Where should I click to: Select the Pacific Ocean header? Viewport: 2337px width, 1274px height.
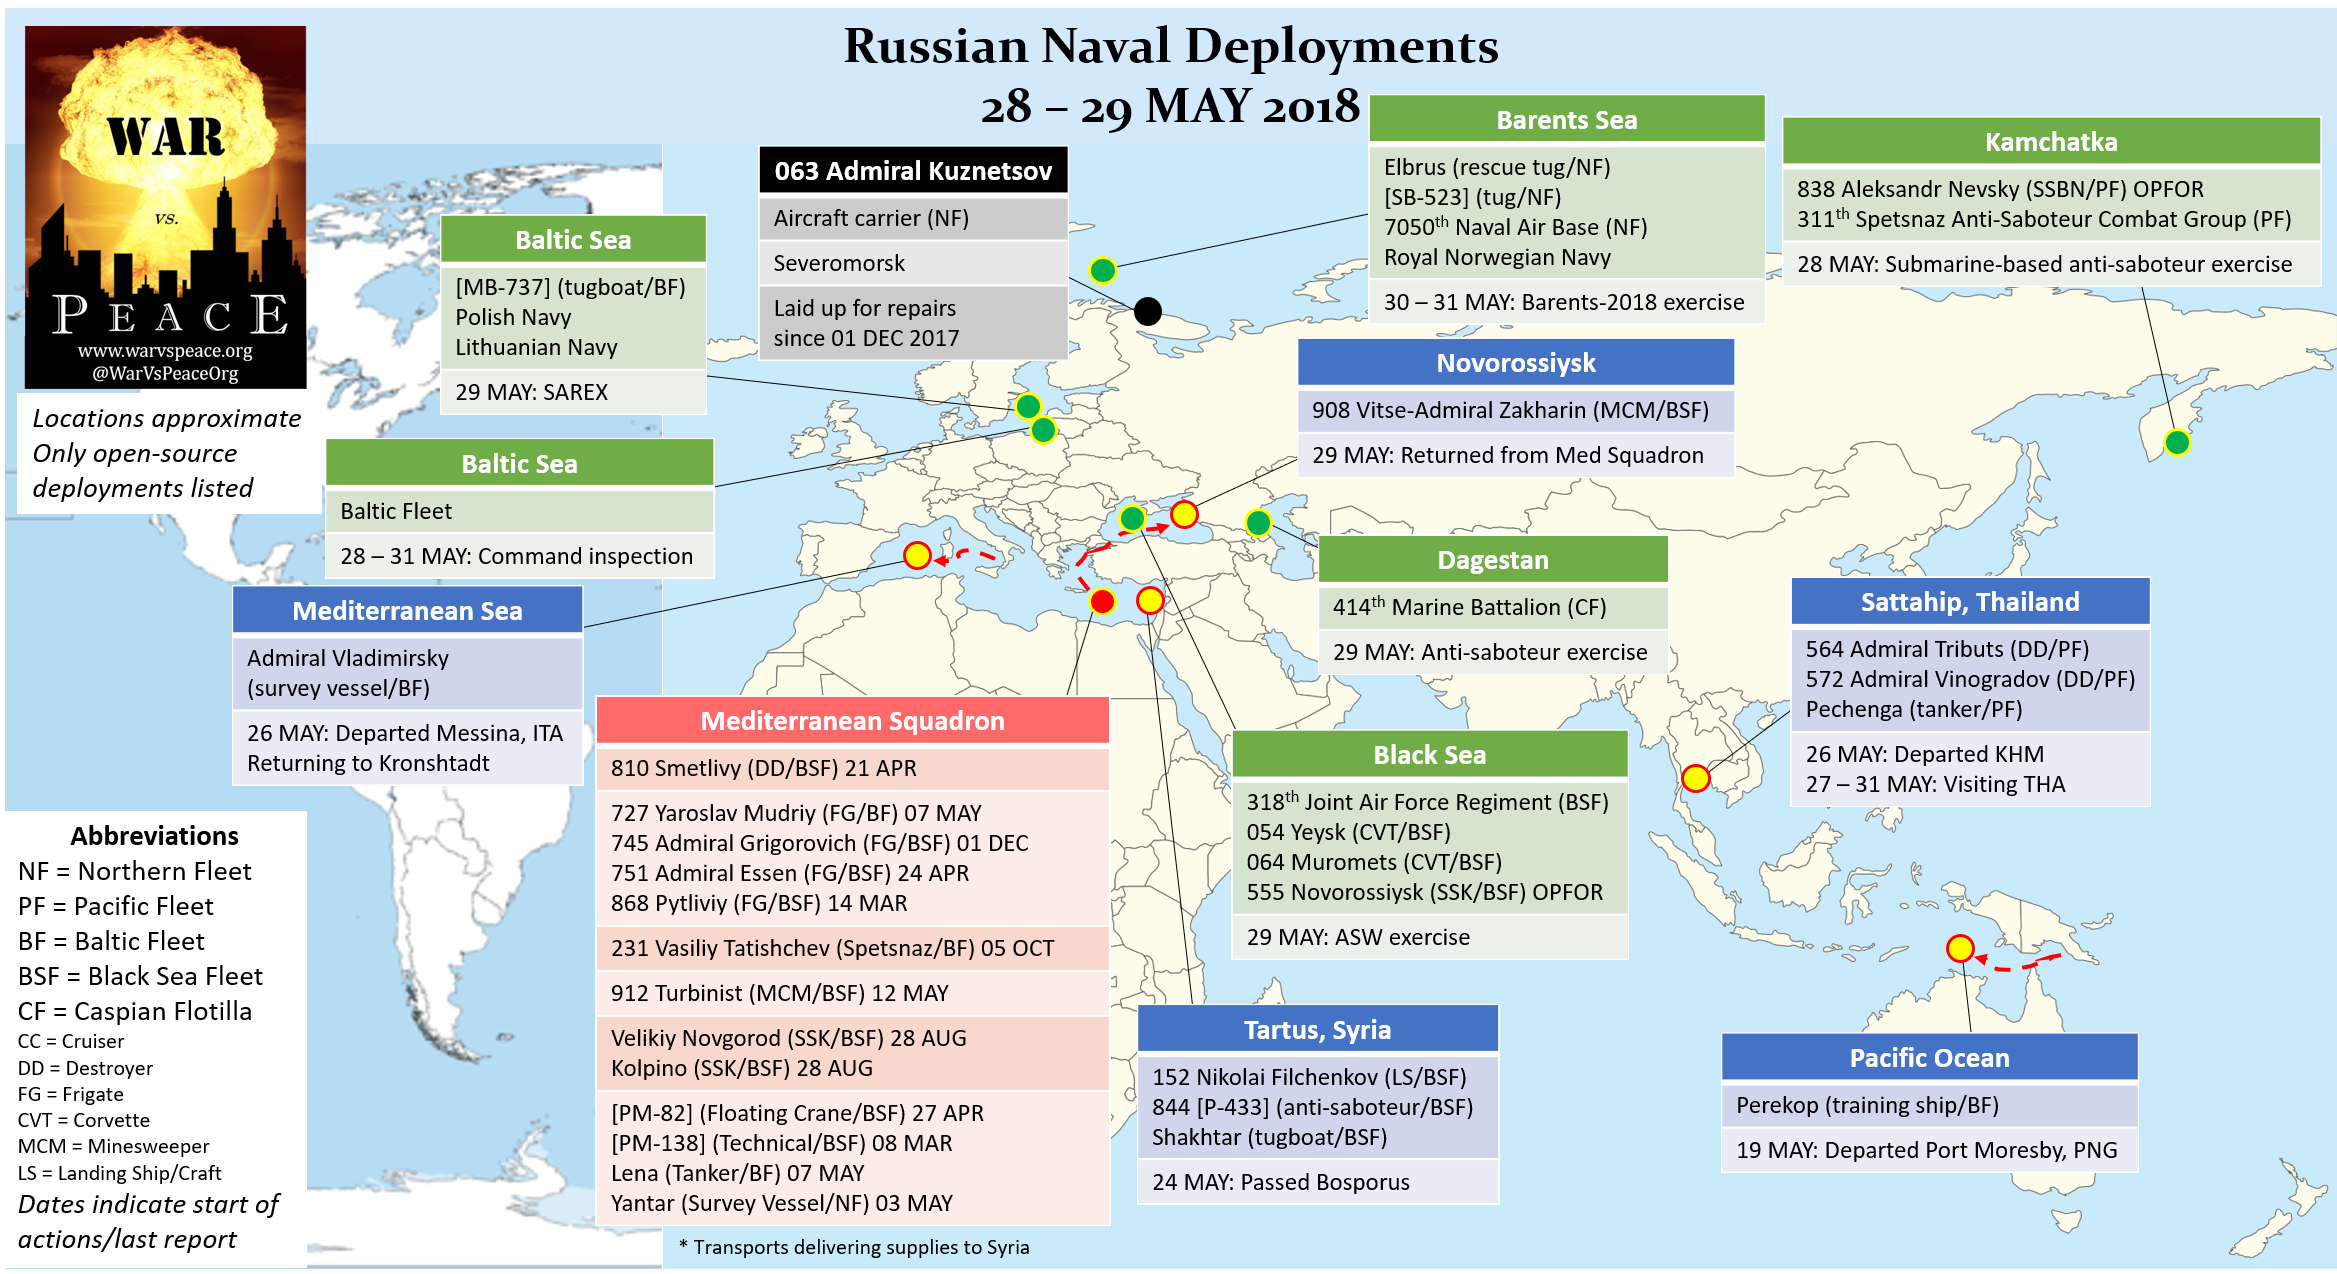tap(1929, 1058)
